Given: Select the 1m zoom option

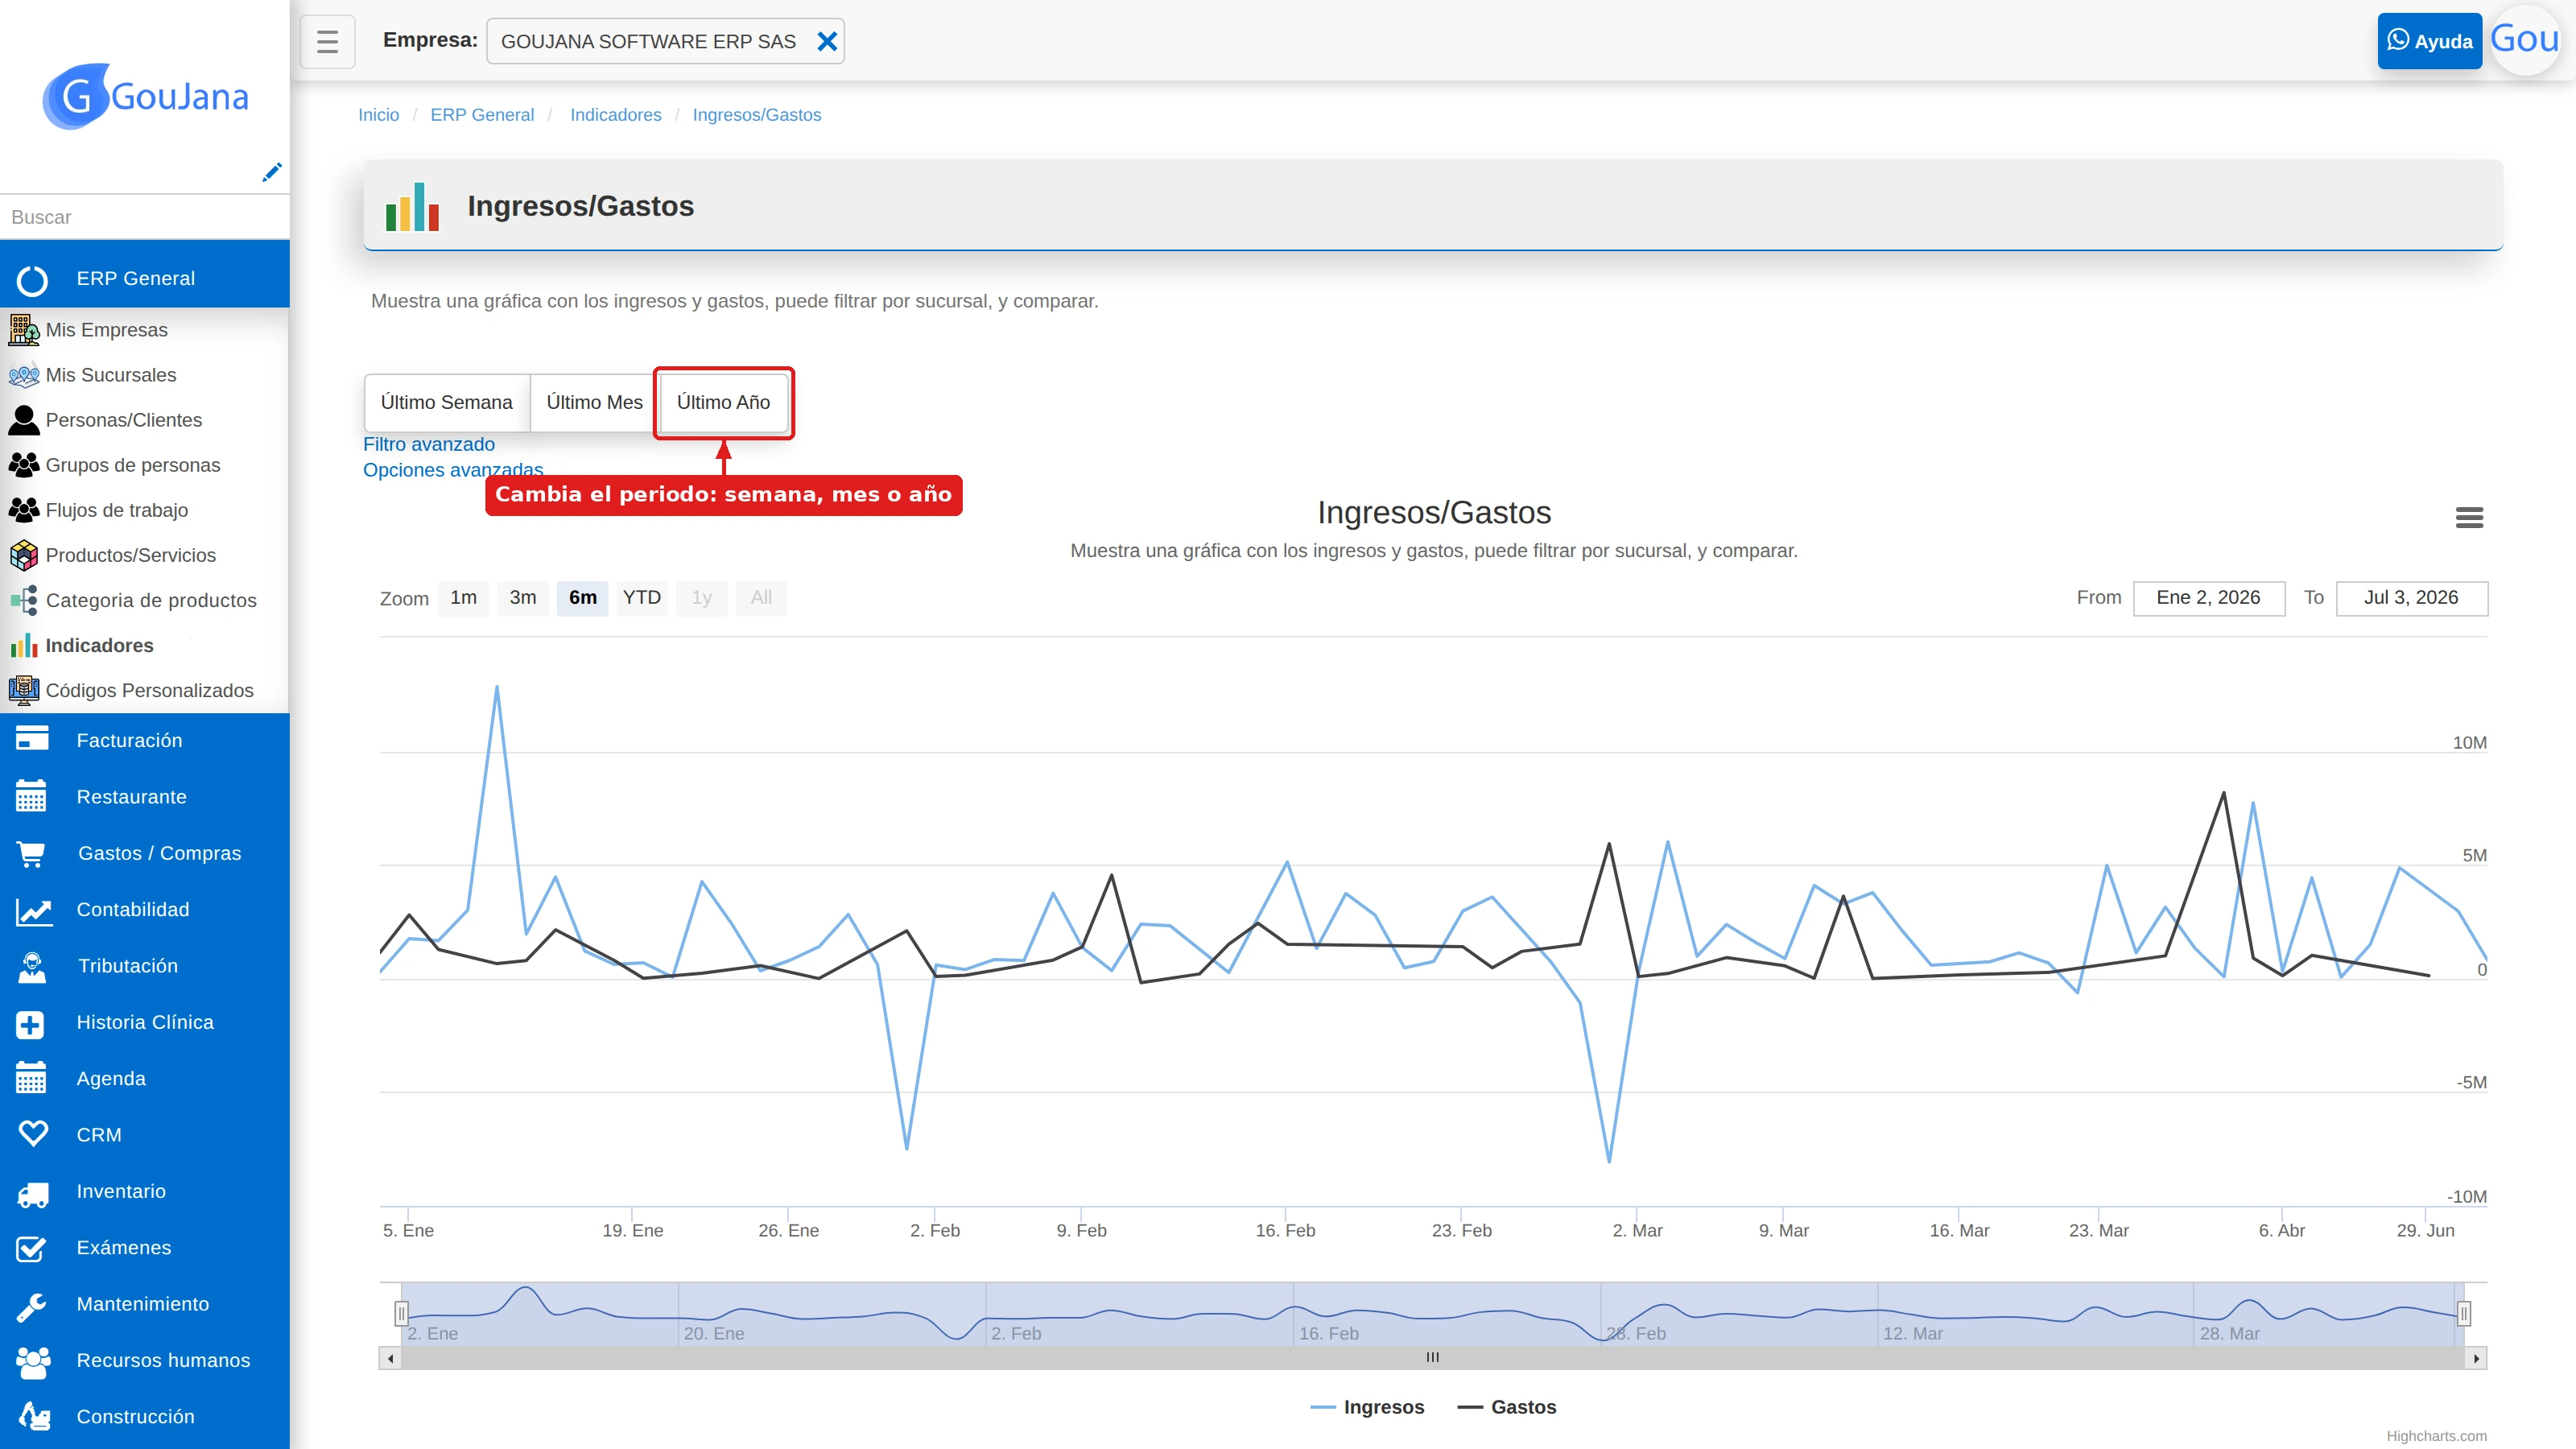Looking at the screenshot, I should [463, 598].
